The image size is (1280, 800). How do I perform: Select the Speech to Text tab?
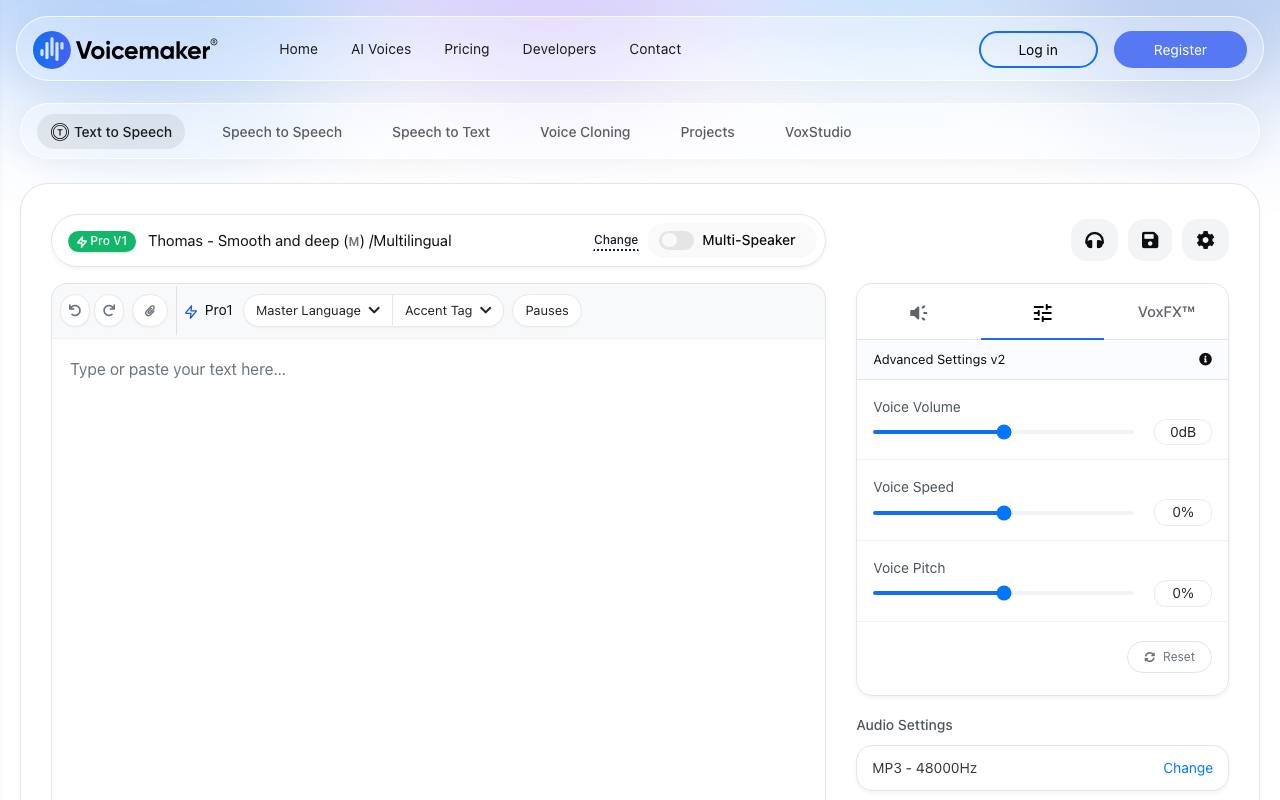click(x=441, y=132)
